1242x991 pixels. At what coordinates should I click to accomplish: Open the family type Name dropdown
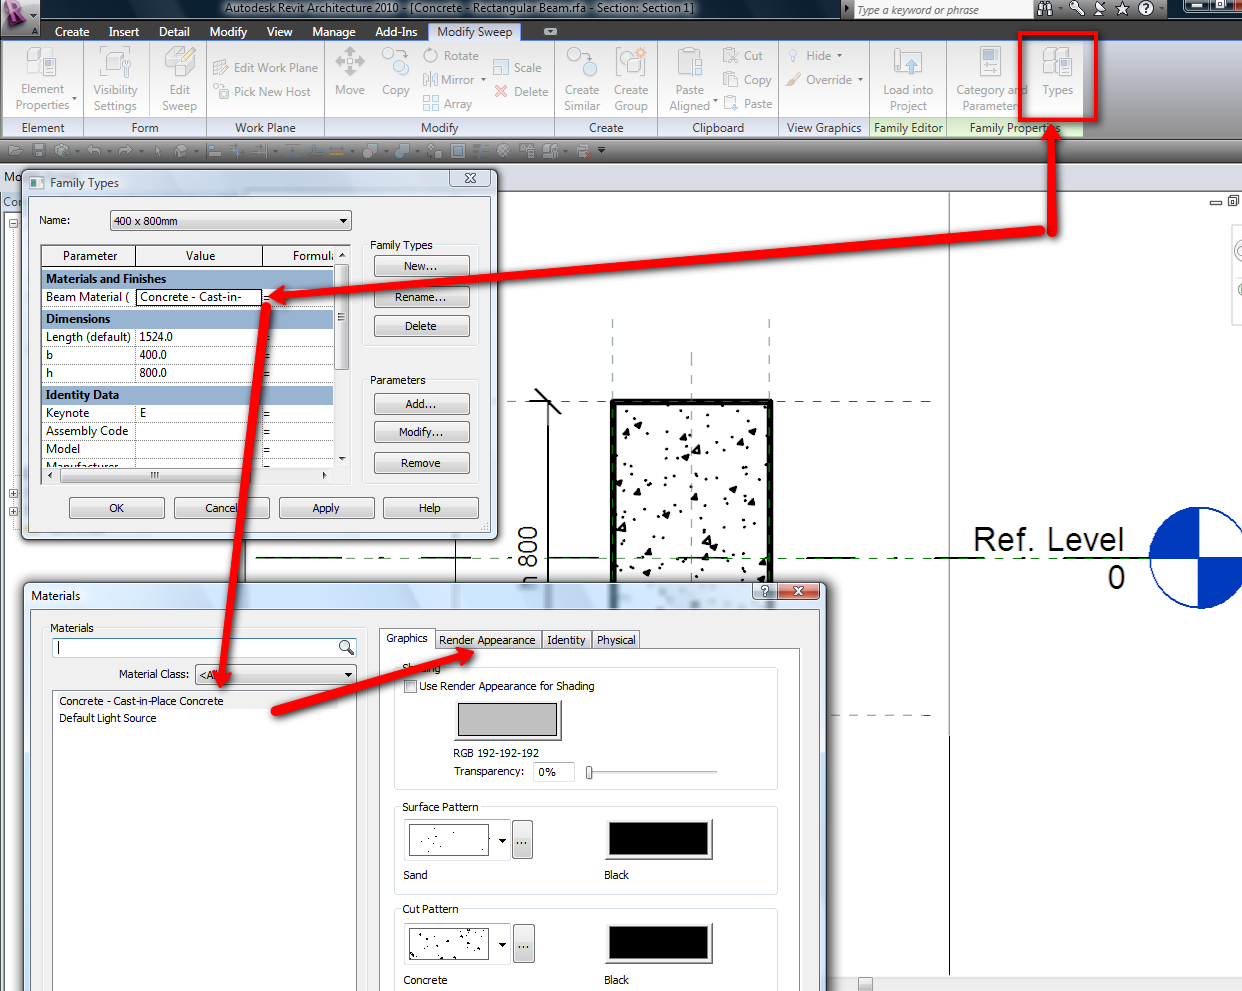point(343,221)
